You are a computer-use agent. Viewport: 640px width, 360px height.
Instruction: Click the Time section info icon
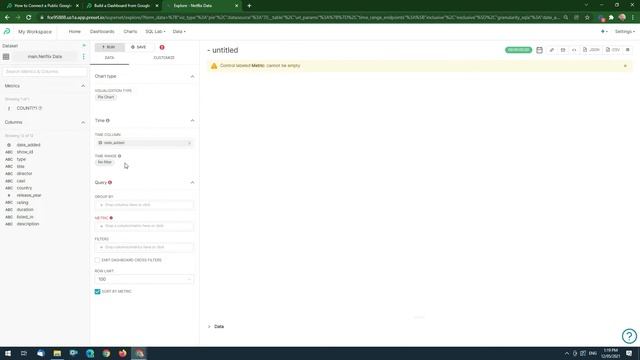click(108, 120)
